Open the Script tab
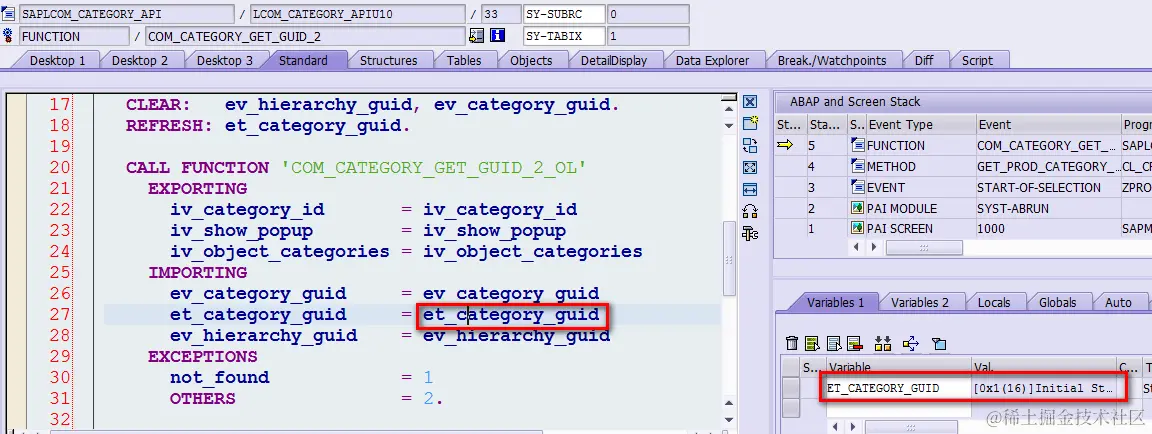Viewport: 1152px width, 434px height. click(977, 60)
